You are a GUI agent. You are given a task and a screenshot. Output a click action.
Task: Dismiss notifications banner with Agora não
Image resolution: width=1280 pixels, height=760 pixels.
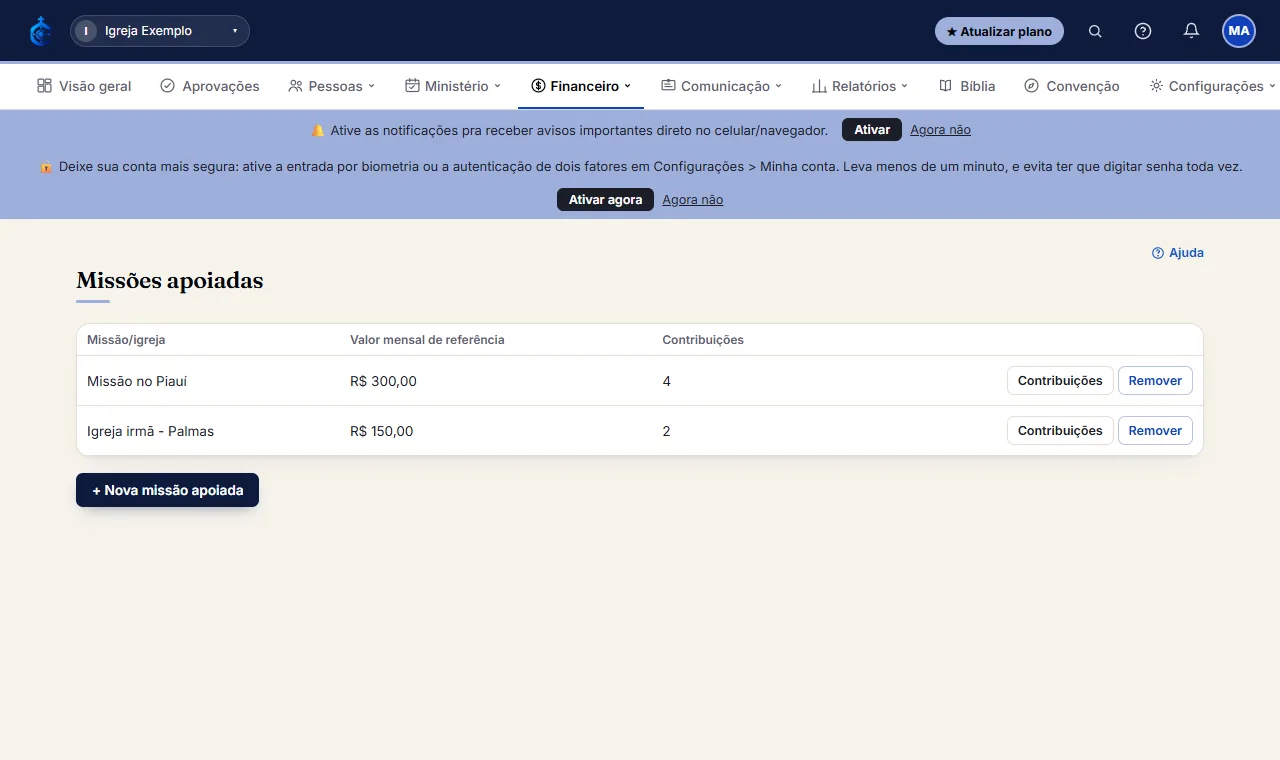940,130
